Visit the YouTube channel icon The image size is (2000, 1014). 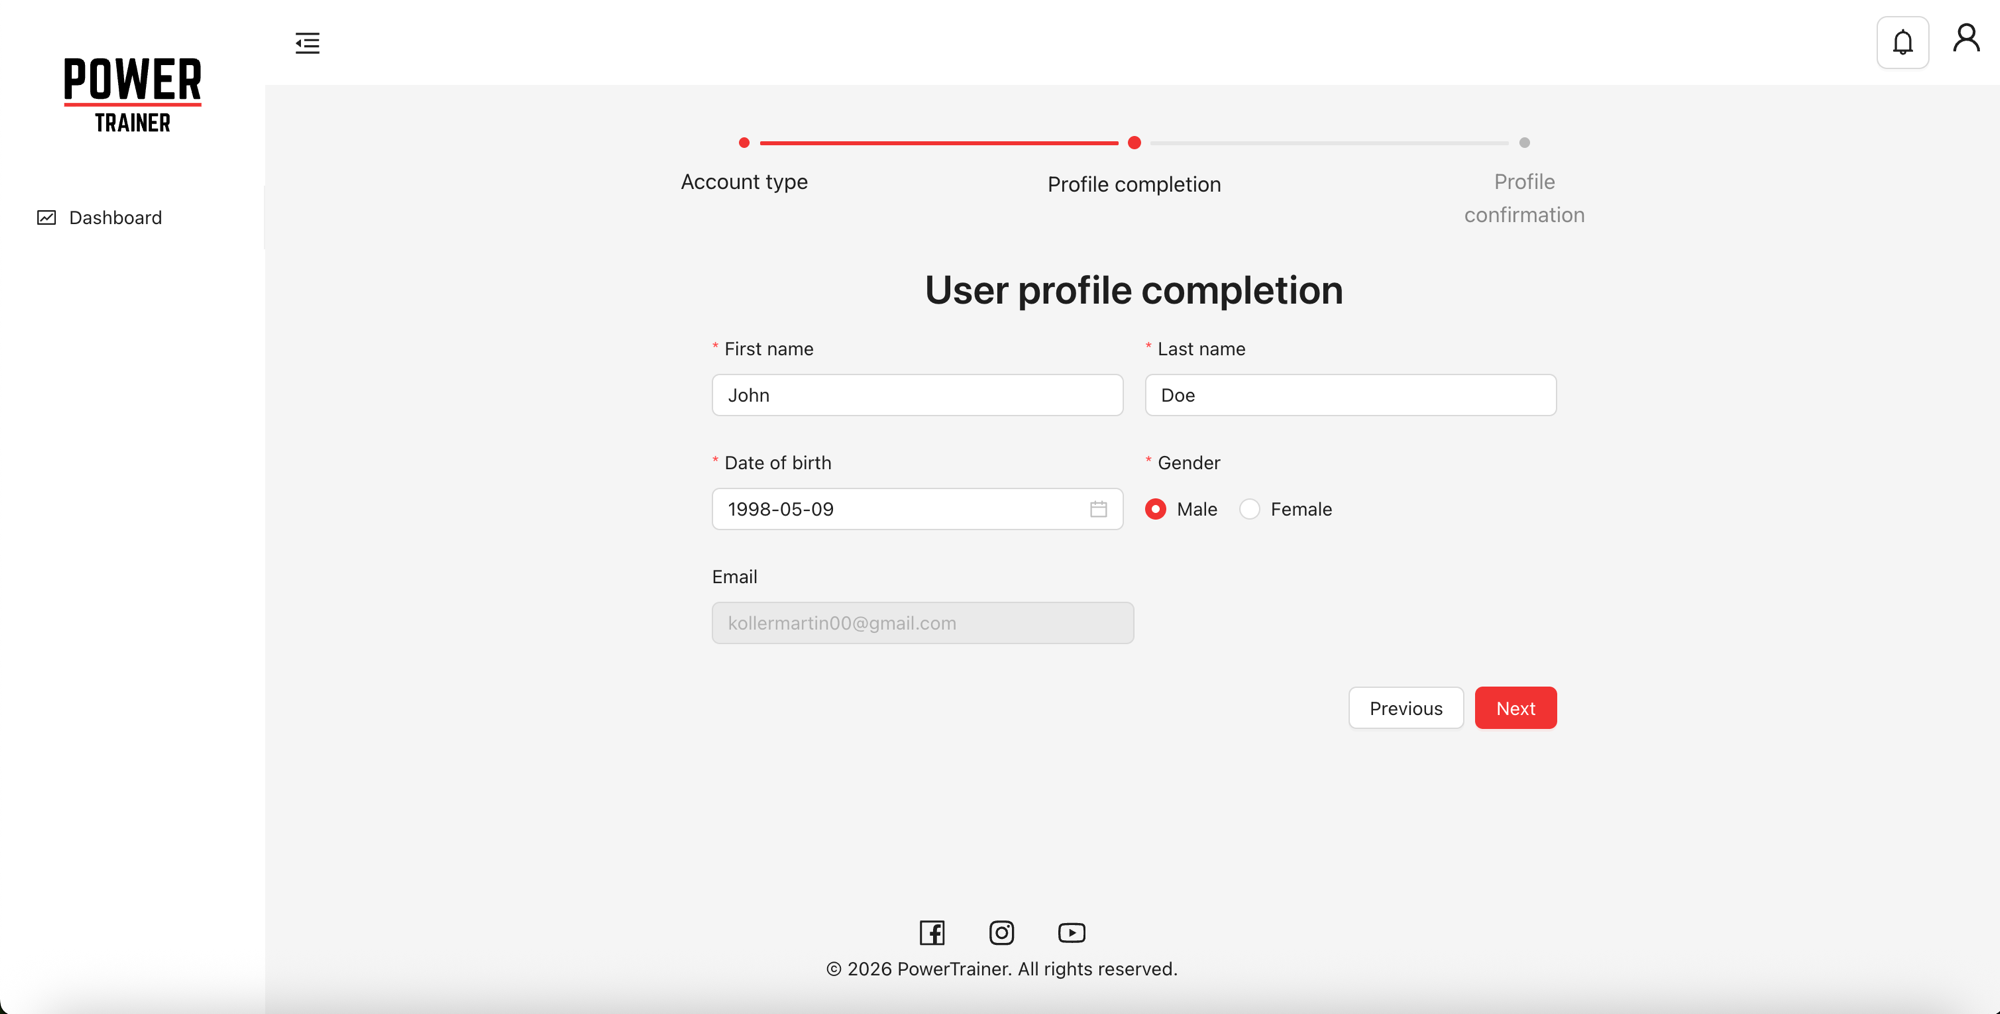pos(1071,932)
